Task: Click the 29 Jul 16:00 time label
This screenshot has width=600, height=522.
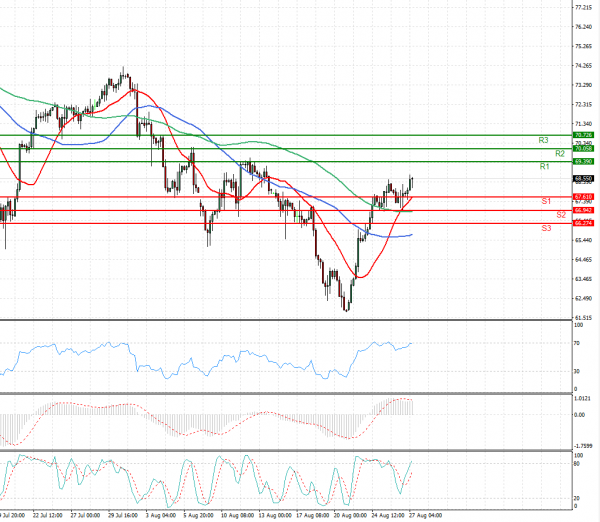Action: point(123,516)
